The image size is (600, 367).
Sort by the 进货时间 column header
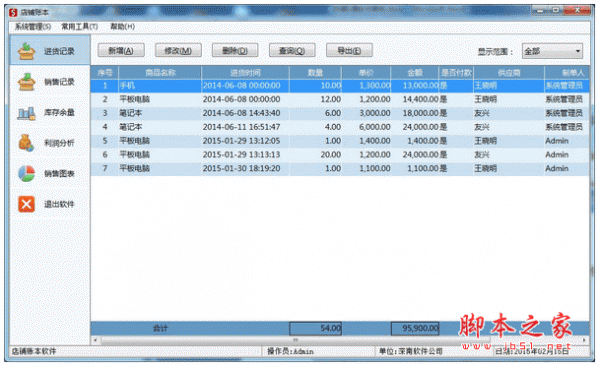tap(245, 72)
